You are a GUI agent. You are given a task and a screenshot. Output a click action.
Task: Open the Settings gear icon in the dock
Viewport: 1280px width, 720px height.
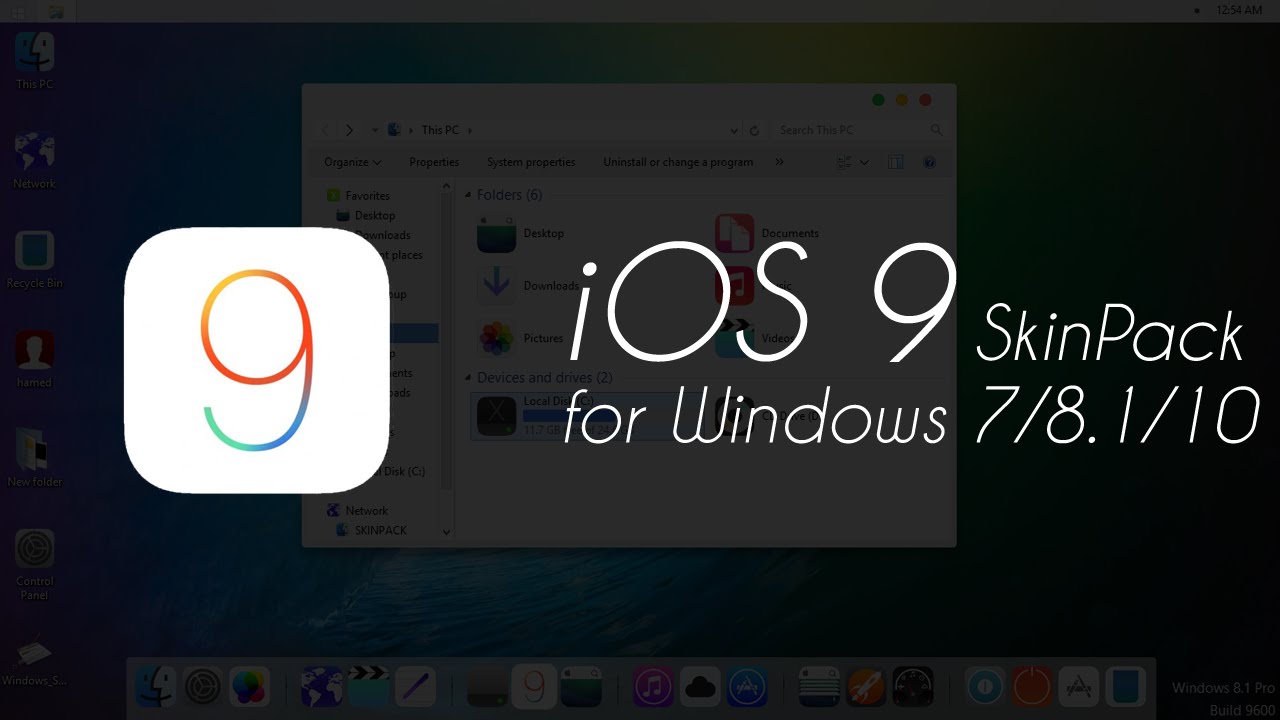click(x=203, y=687)
